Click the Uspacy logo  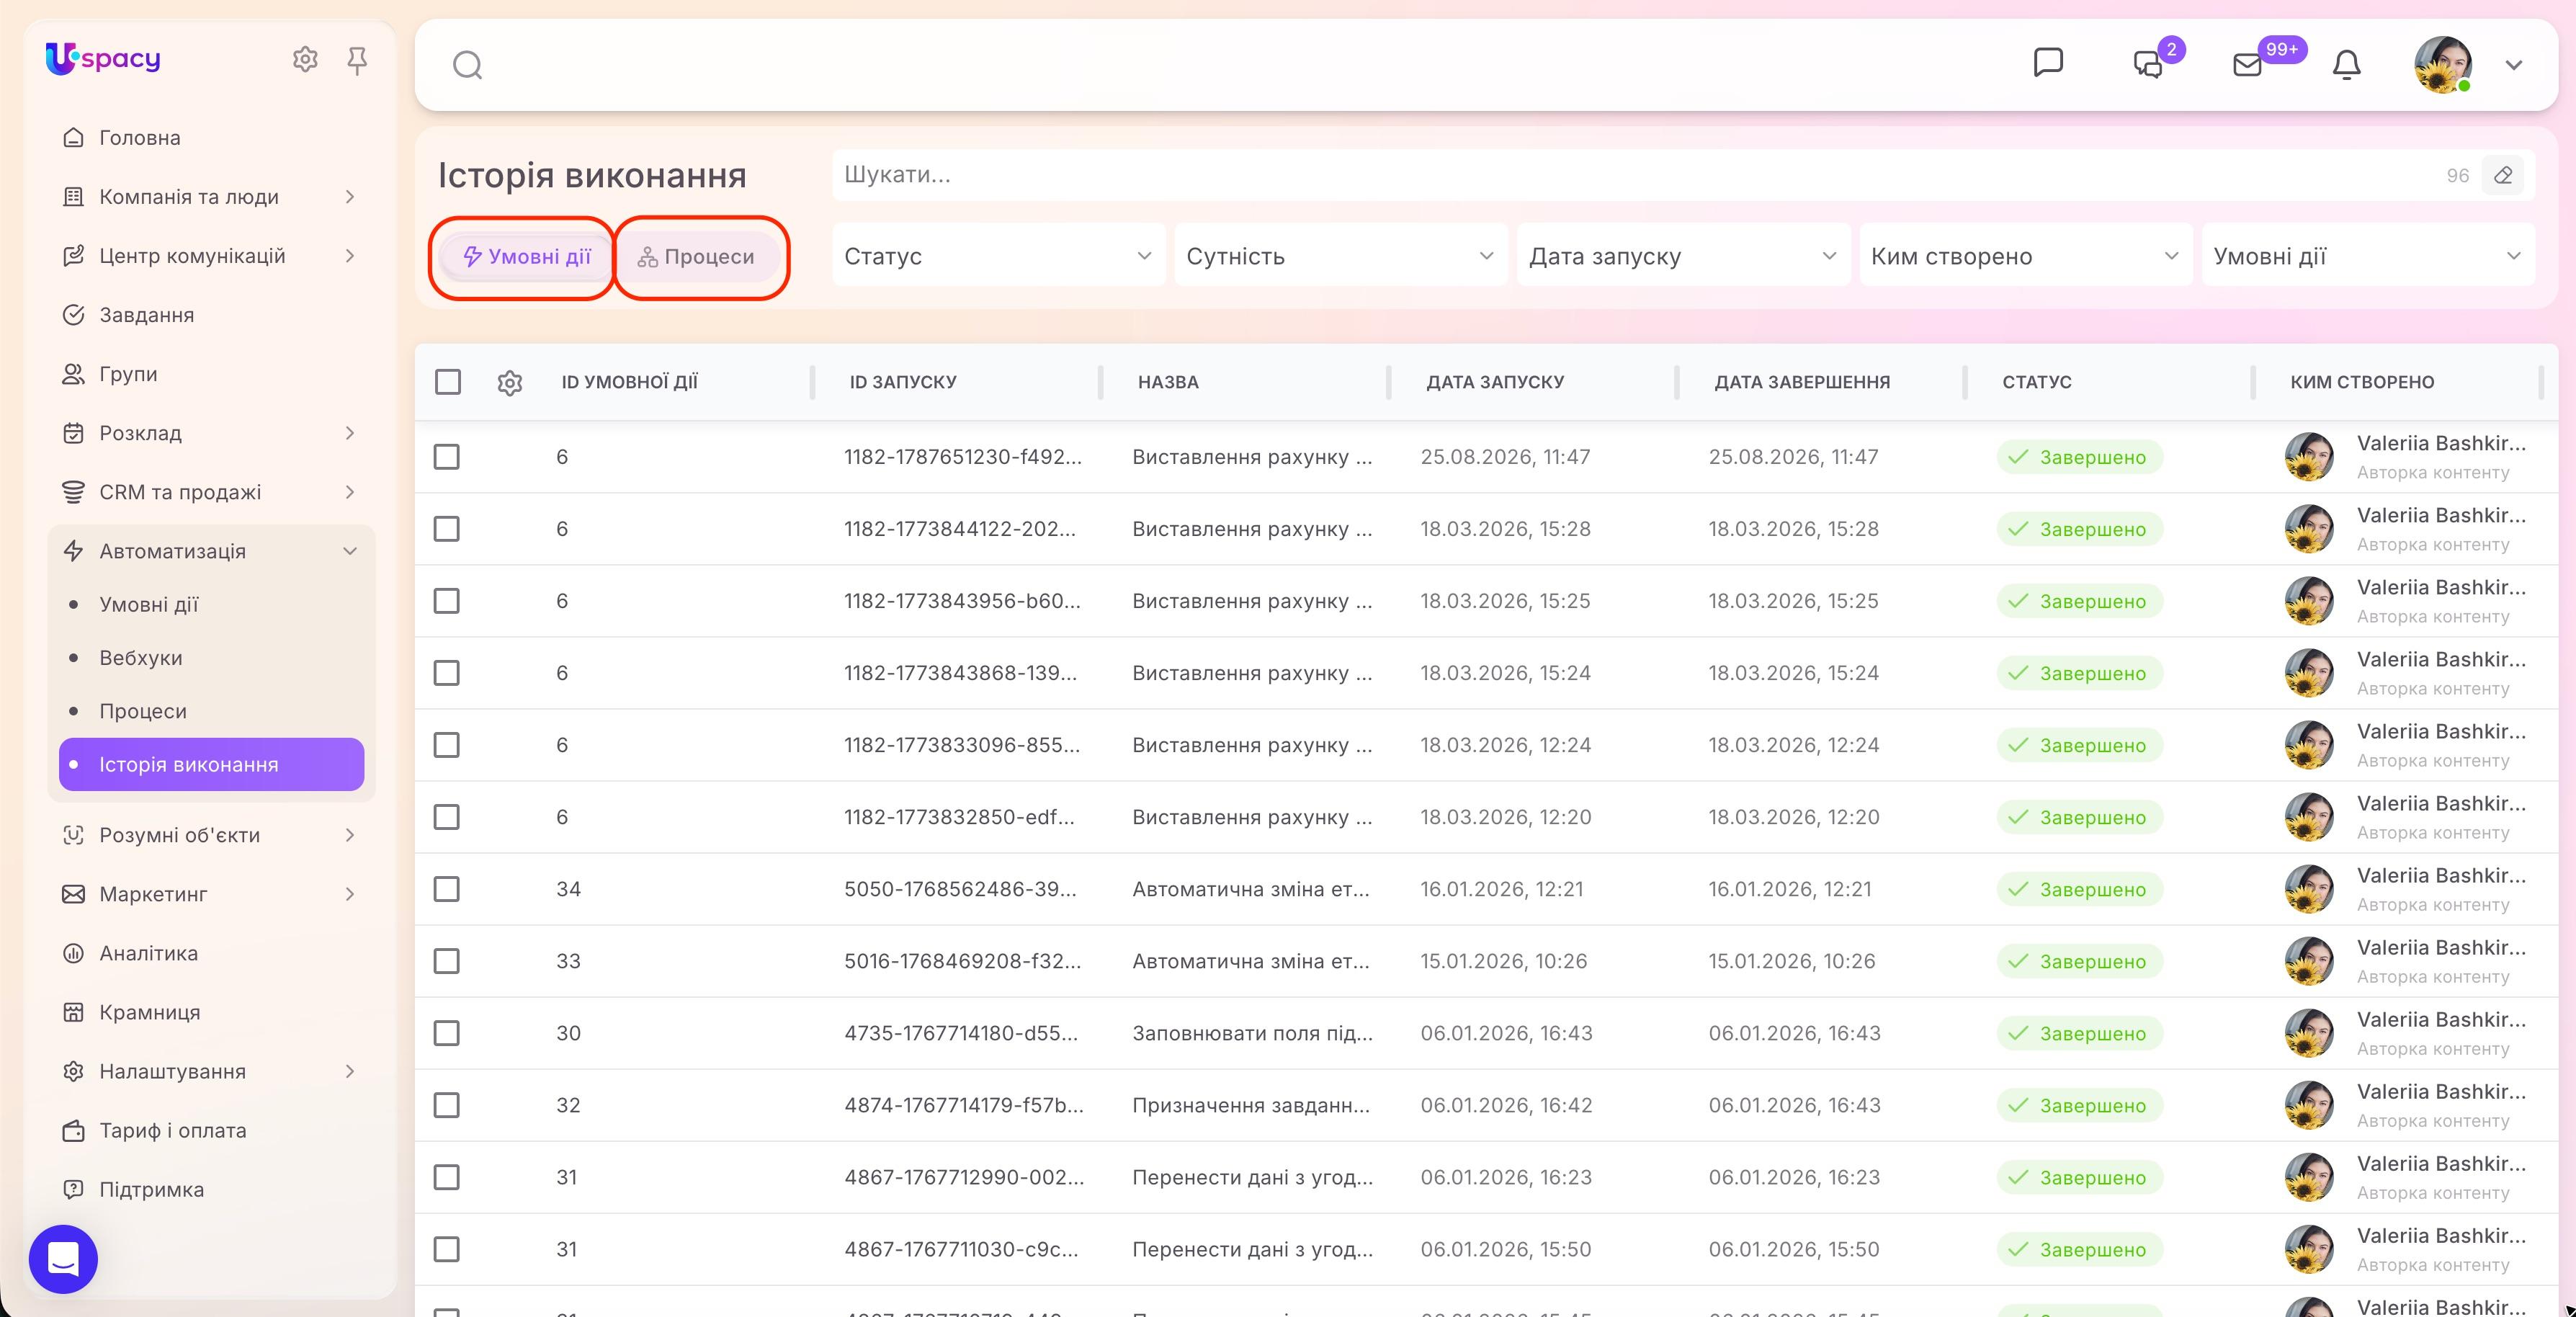[103, 59]
